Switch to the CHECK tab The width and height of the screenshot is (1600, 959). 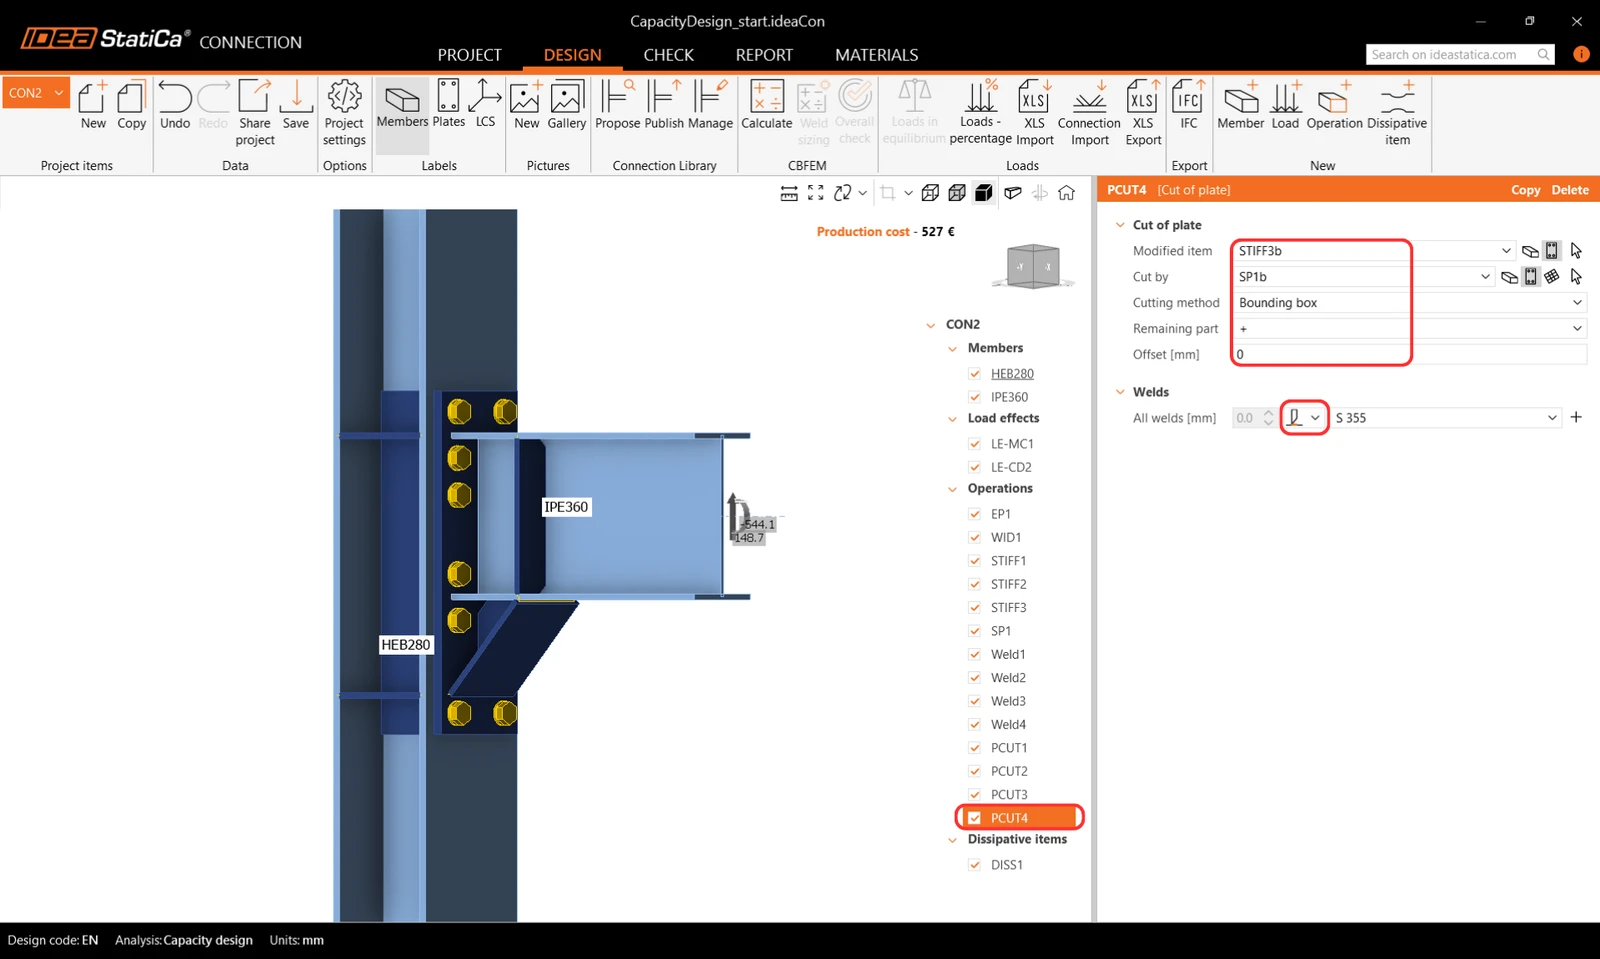[669, 55]
